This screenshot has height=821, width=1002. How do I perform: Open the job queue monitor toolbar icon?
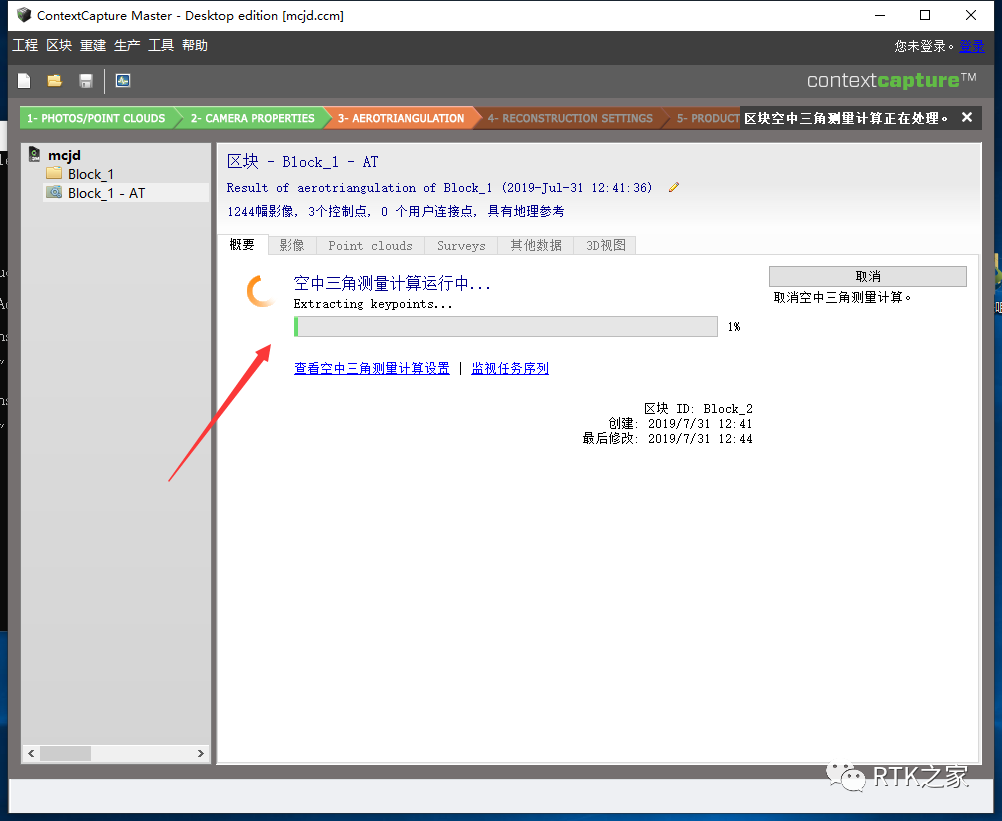pos(123,81)
